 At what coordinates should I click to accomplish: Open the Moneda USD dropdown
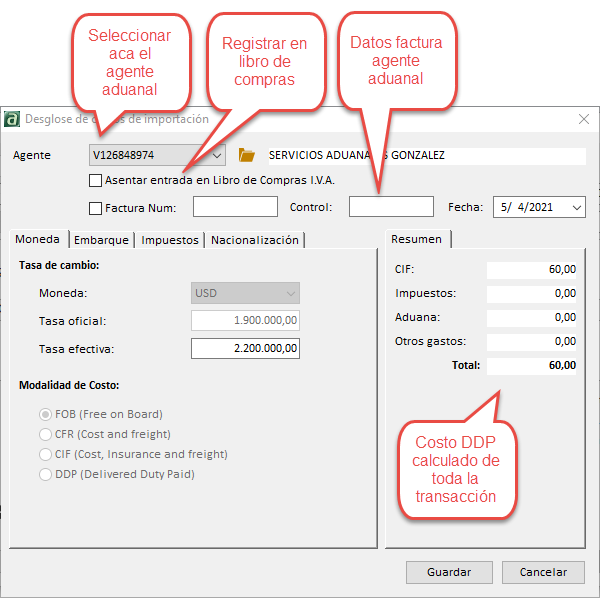[290, 294]
